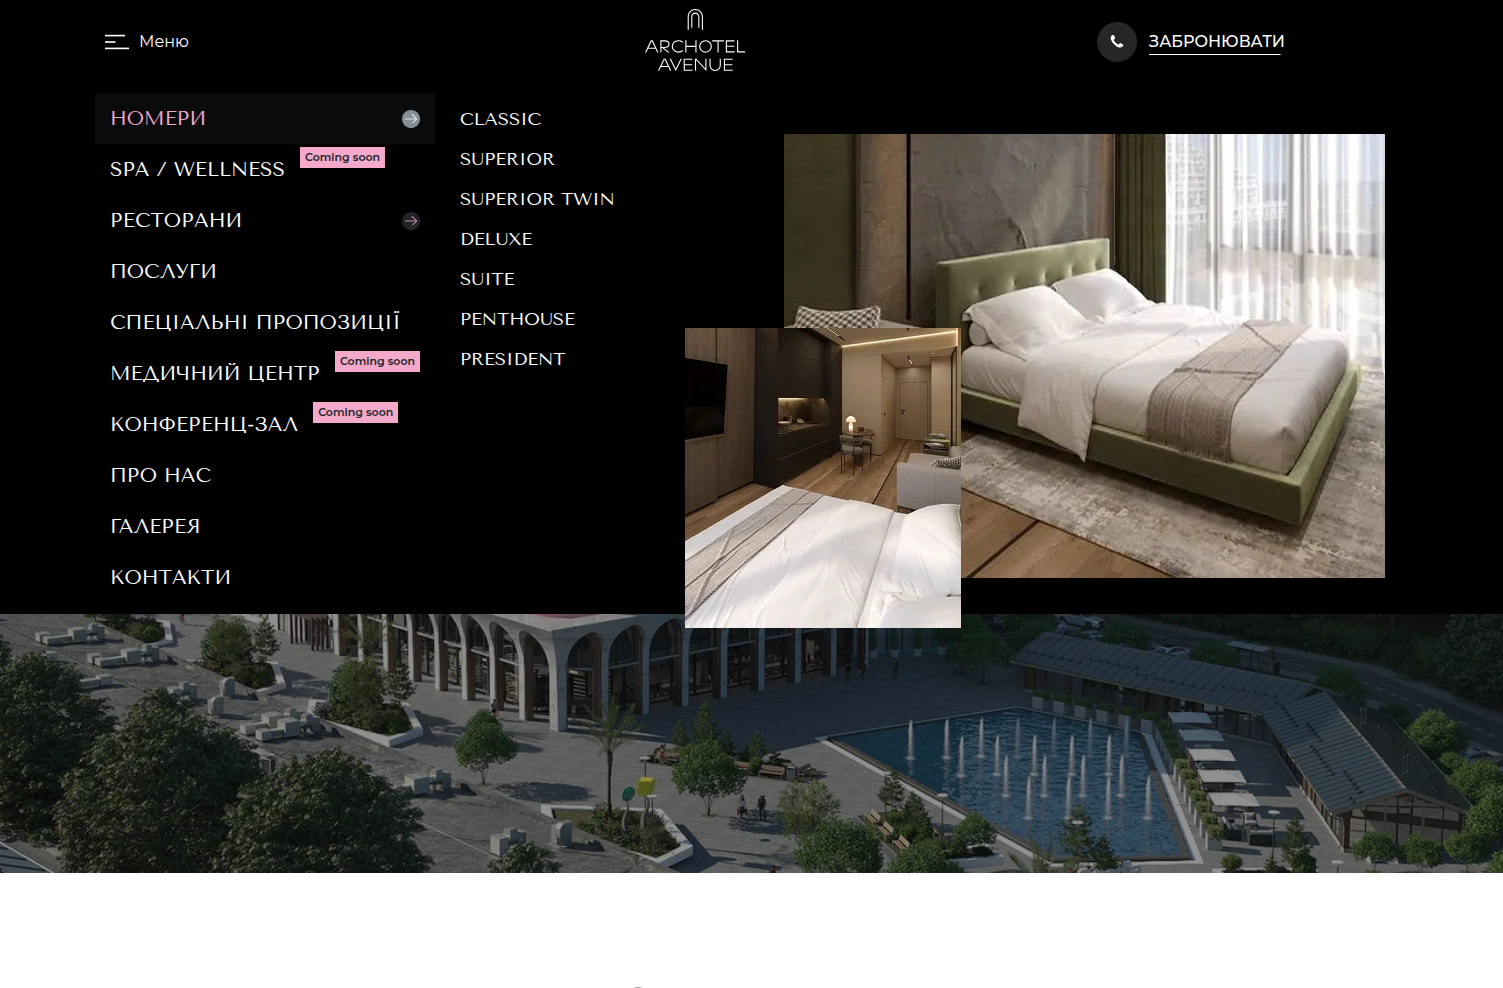The height and width of the screenshot is (988, 1503).
Task: Choose the PENTHOUSE room option
Action: (517, 319)
